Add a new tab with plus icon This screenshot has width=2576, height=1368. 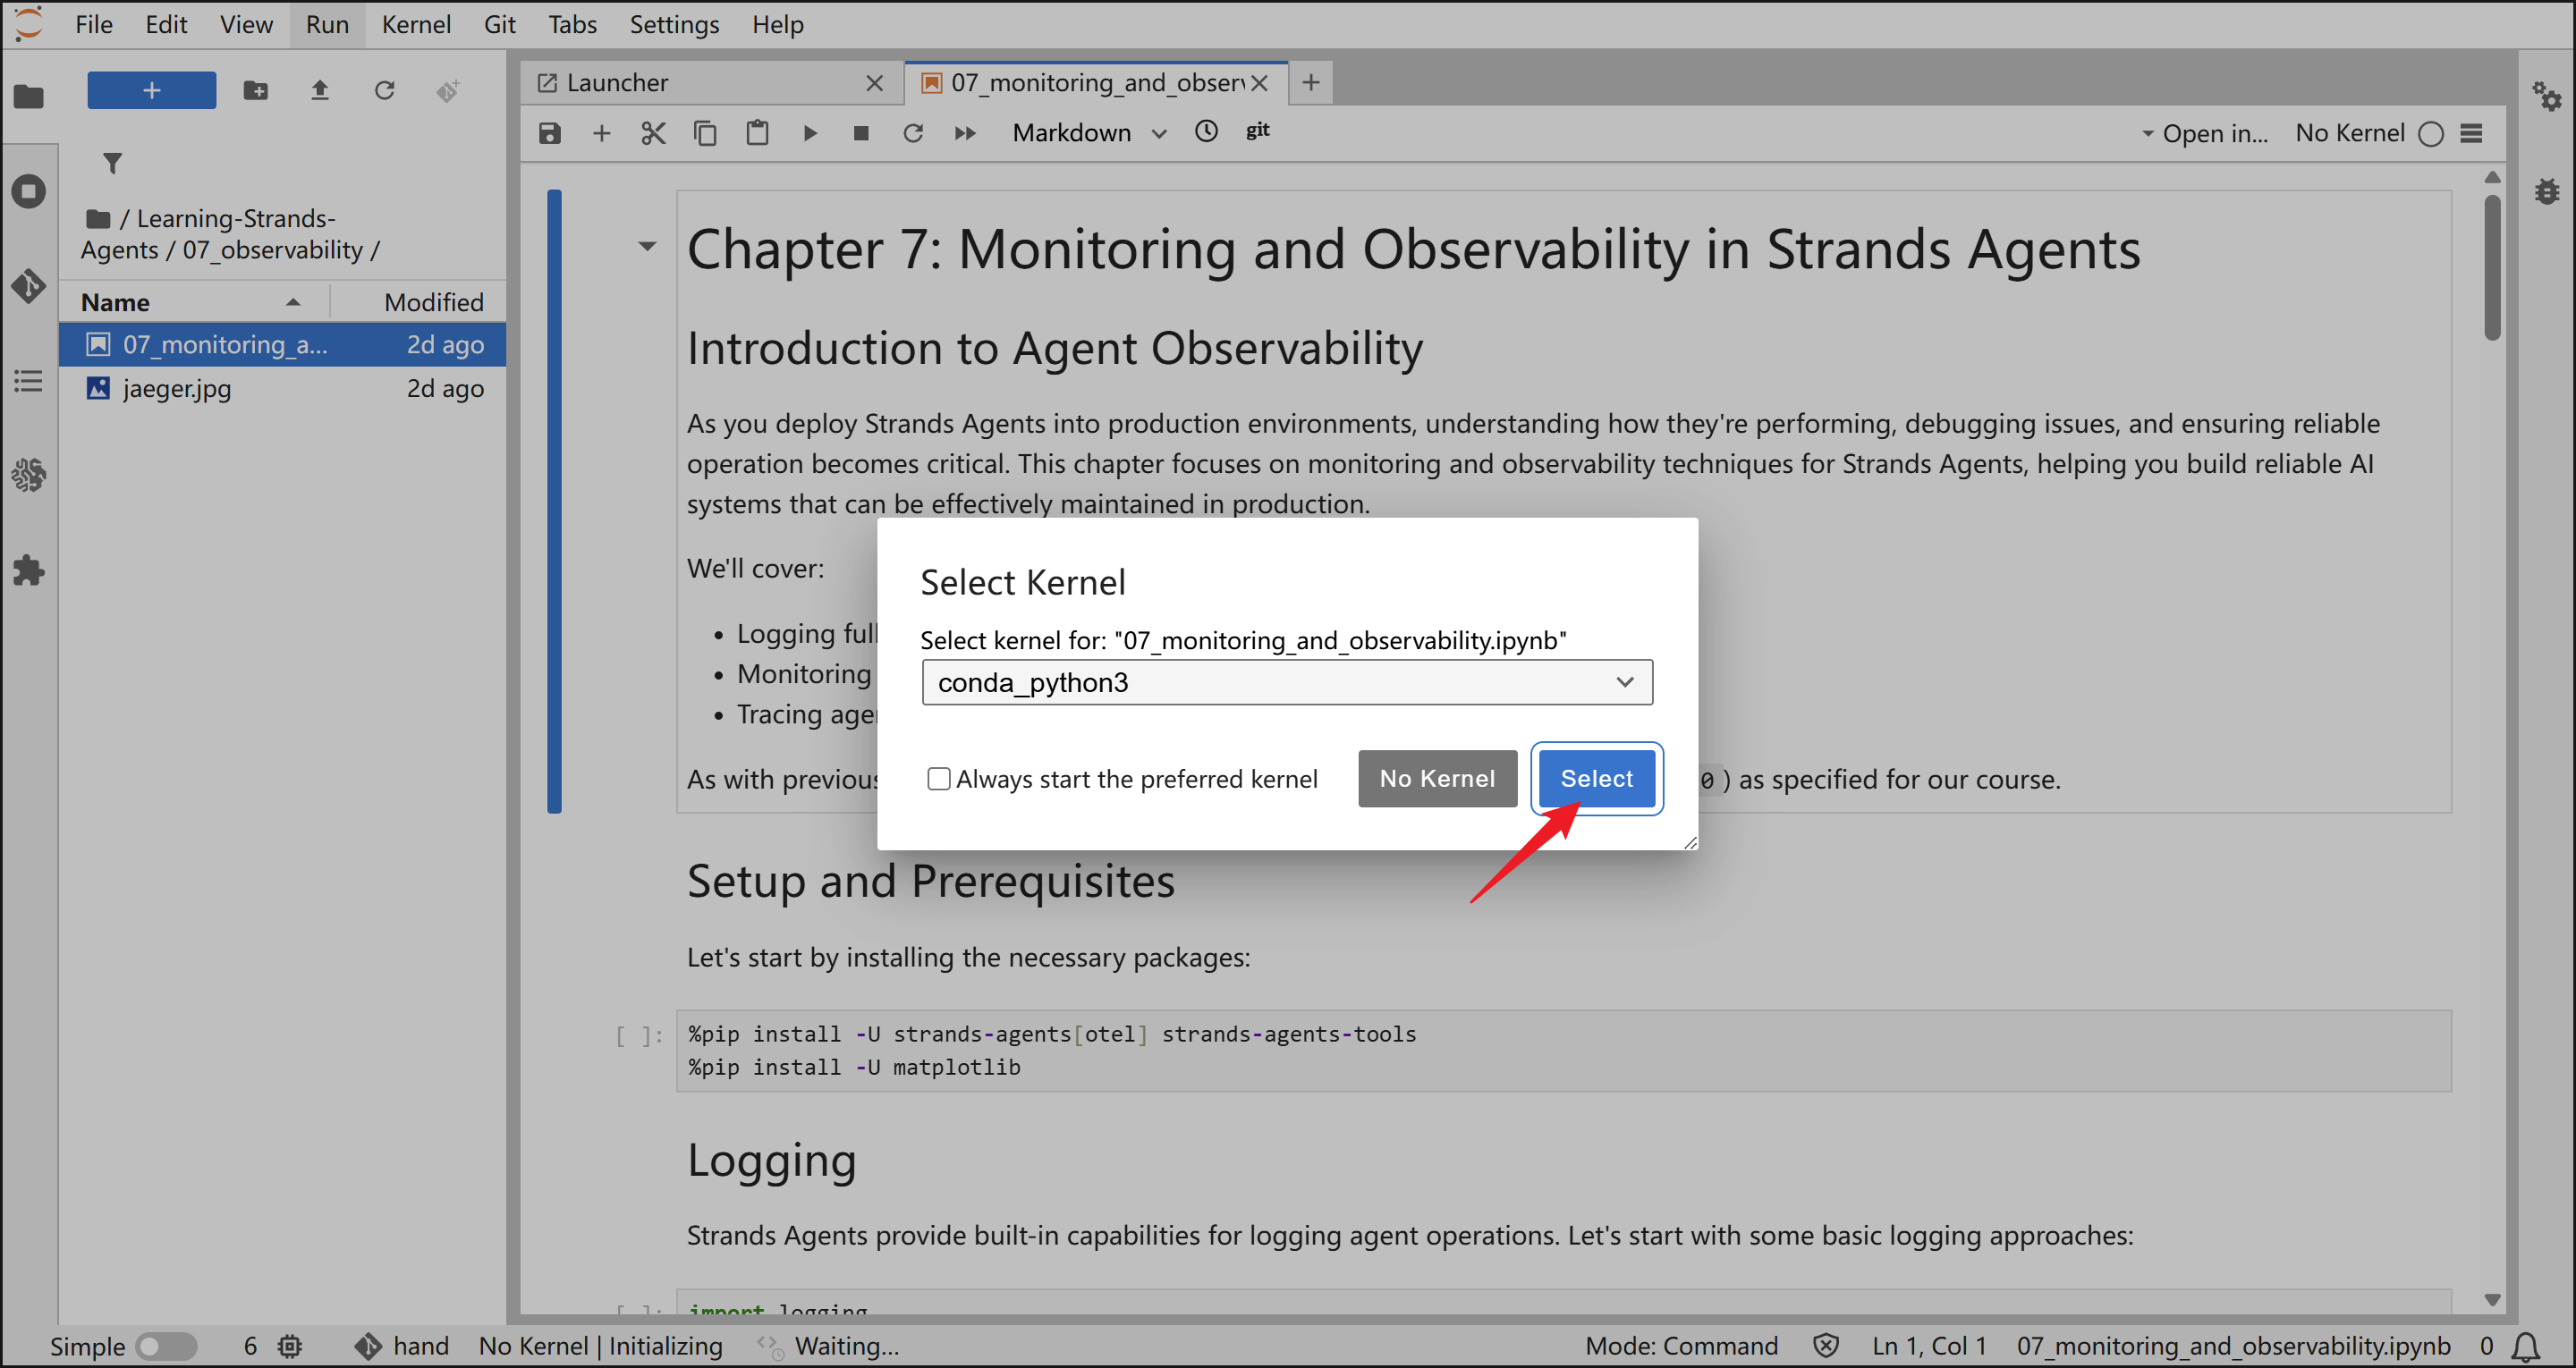[x=1311, y=82]
